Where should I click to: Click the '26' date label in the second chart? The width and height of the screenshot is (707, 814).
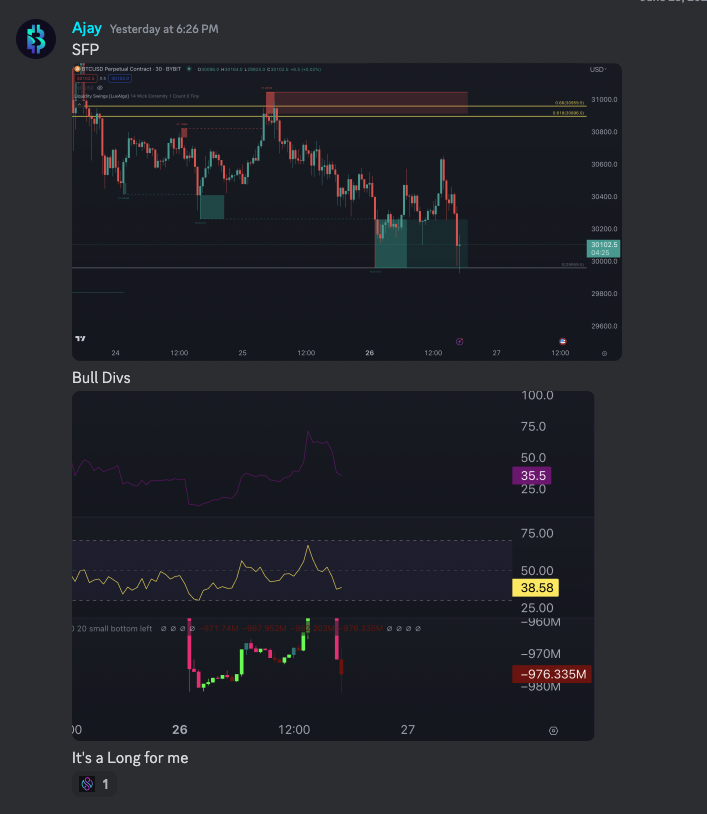[180, 730]
